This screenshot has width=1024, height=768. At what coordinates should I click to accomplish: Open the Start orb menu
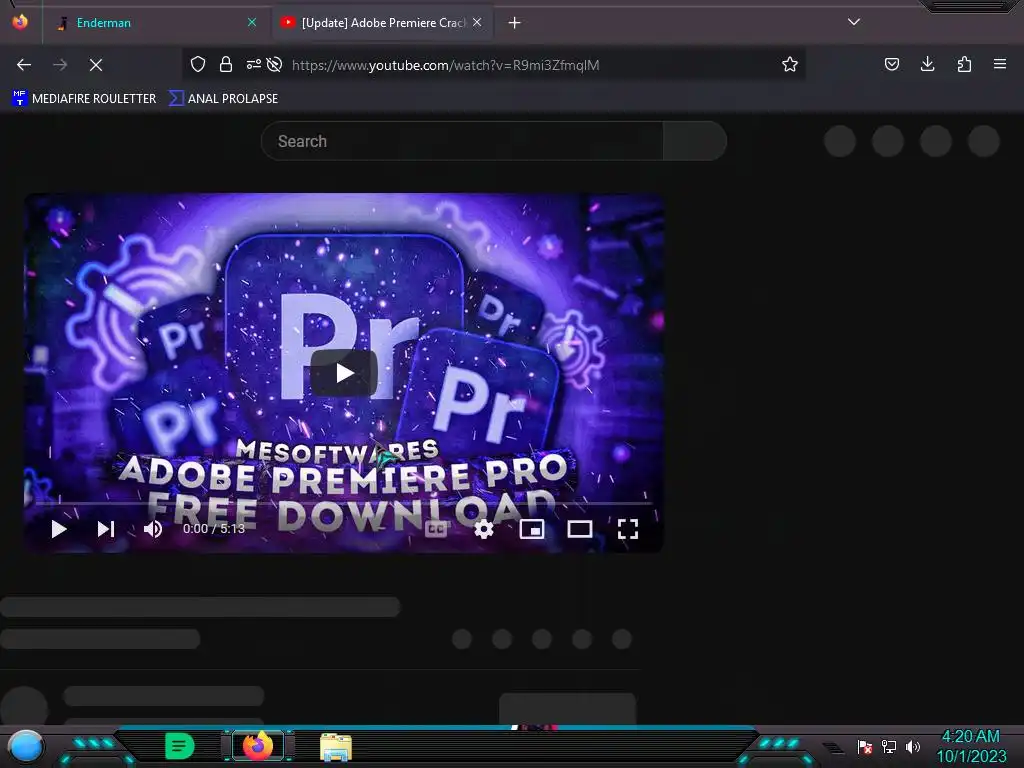25,747
